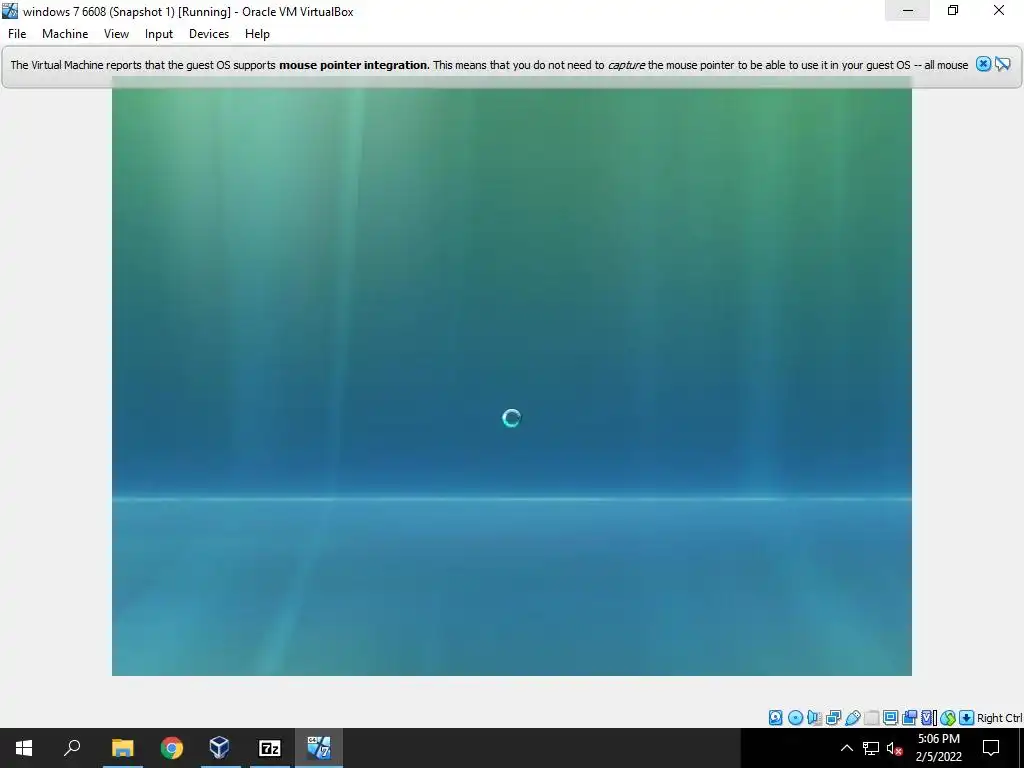Click the audio indicator in VirtualBox status bar
This screenshot has width=1024, height=768.
coord(814,718)
